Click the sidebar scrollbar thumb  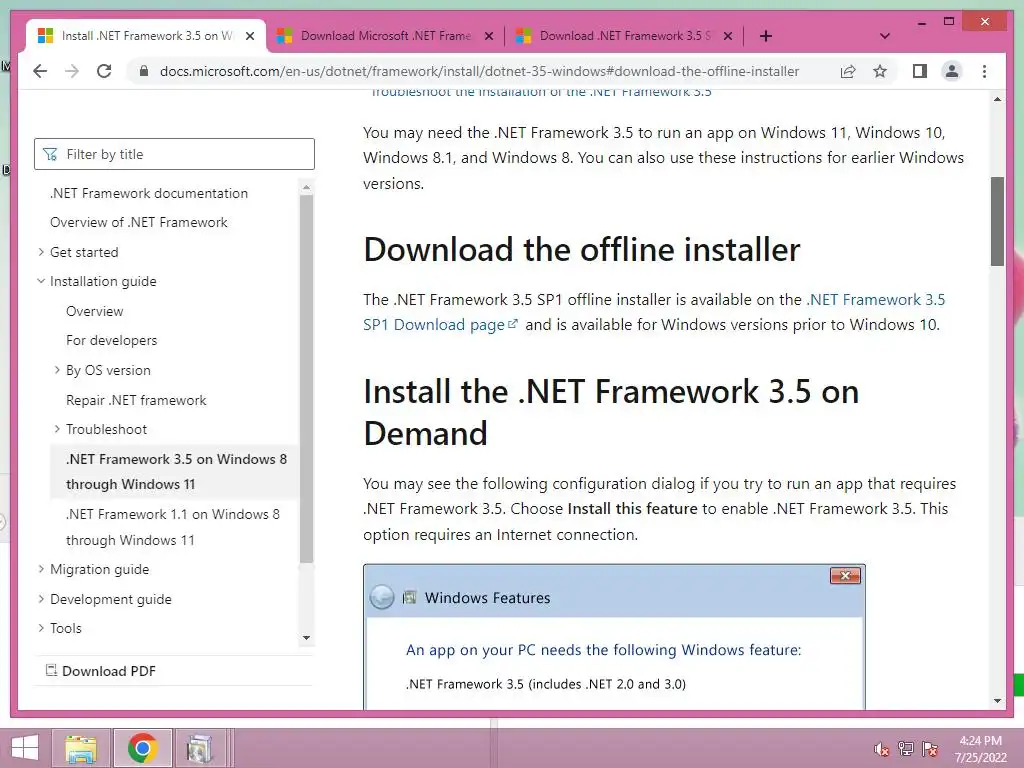click(x=306, y=379)
